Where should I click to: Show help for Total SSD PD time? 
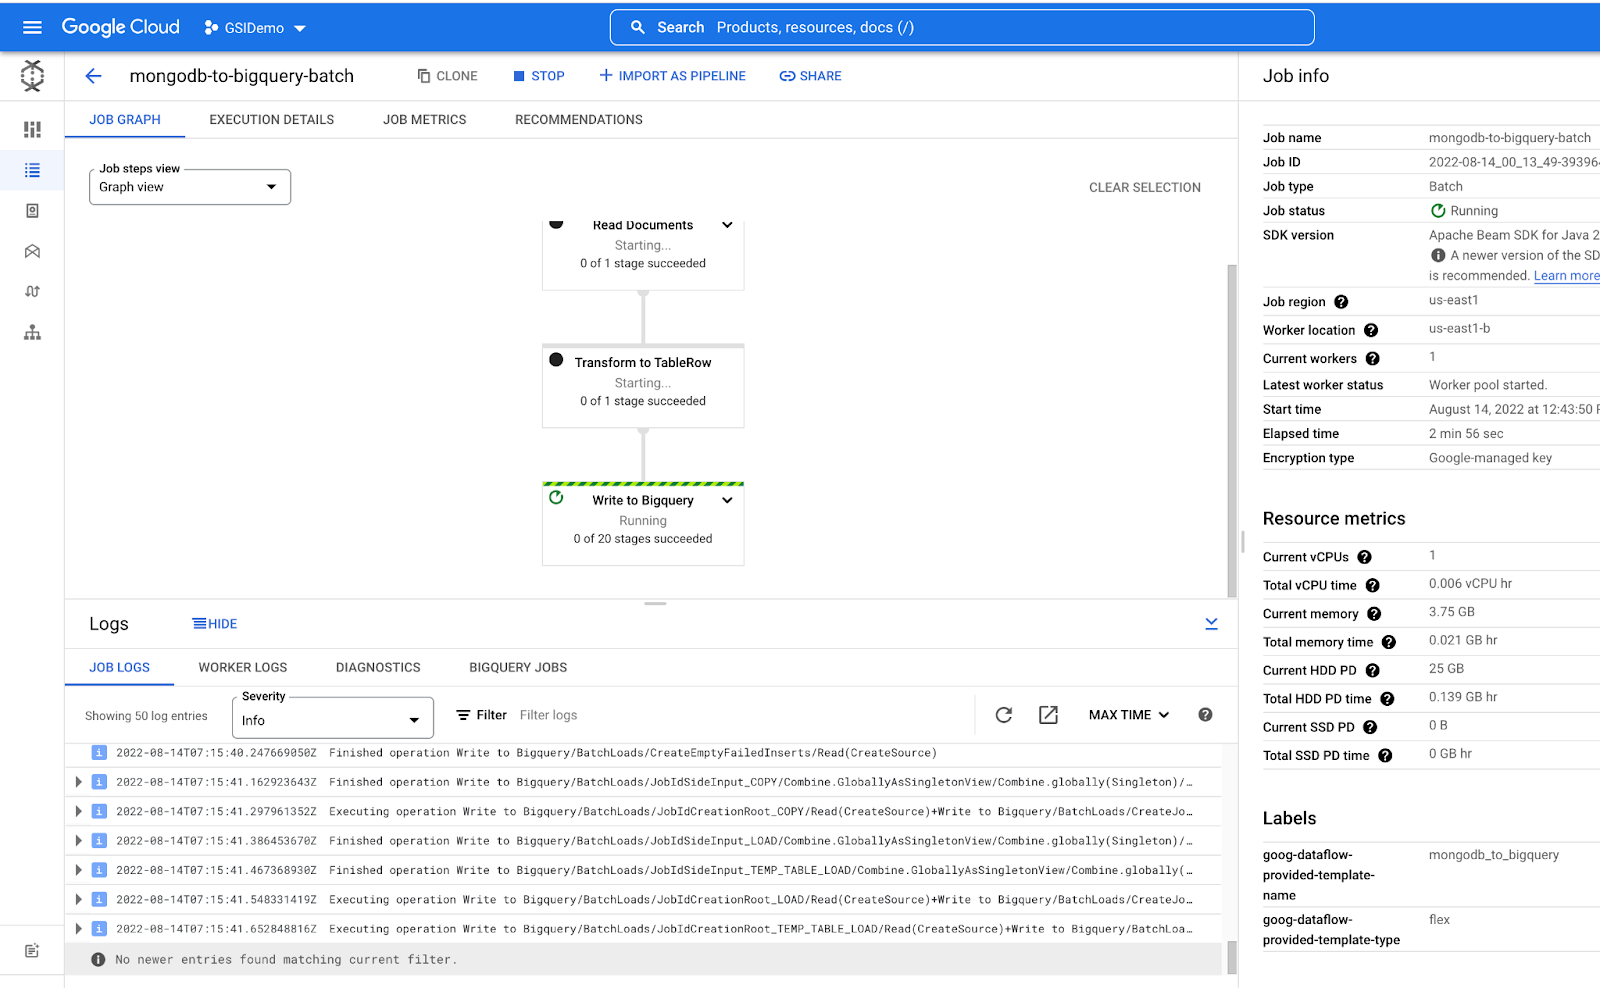coord(1385,756)
